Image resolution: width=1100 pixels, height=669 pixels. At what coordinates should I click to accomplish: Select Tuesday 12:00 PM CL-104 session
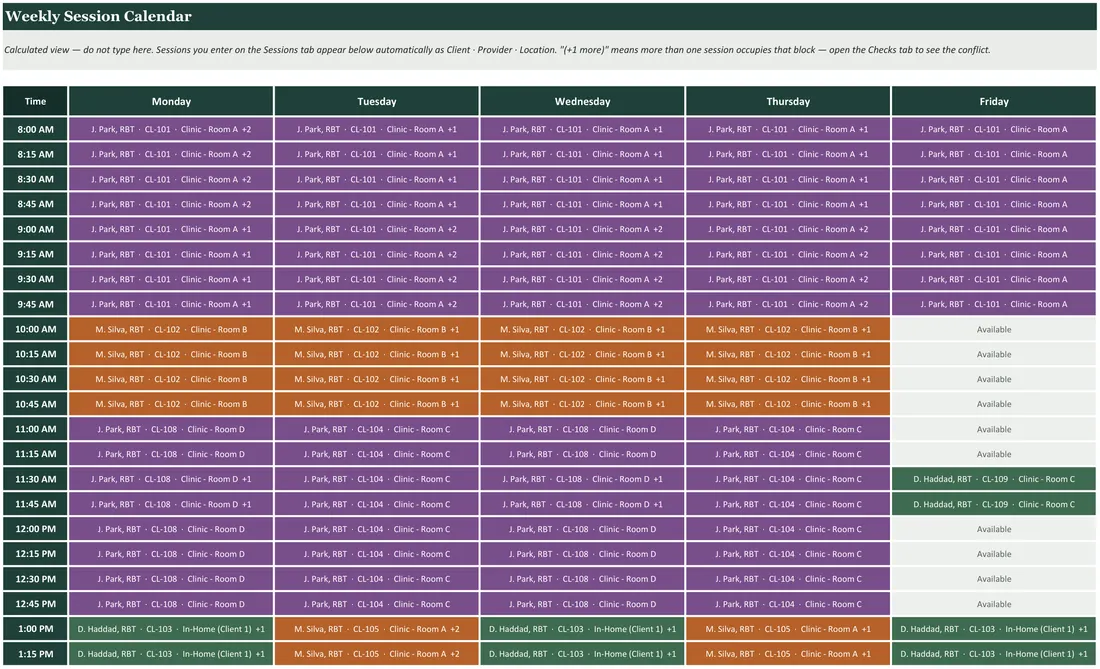coord(377,529)
